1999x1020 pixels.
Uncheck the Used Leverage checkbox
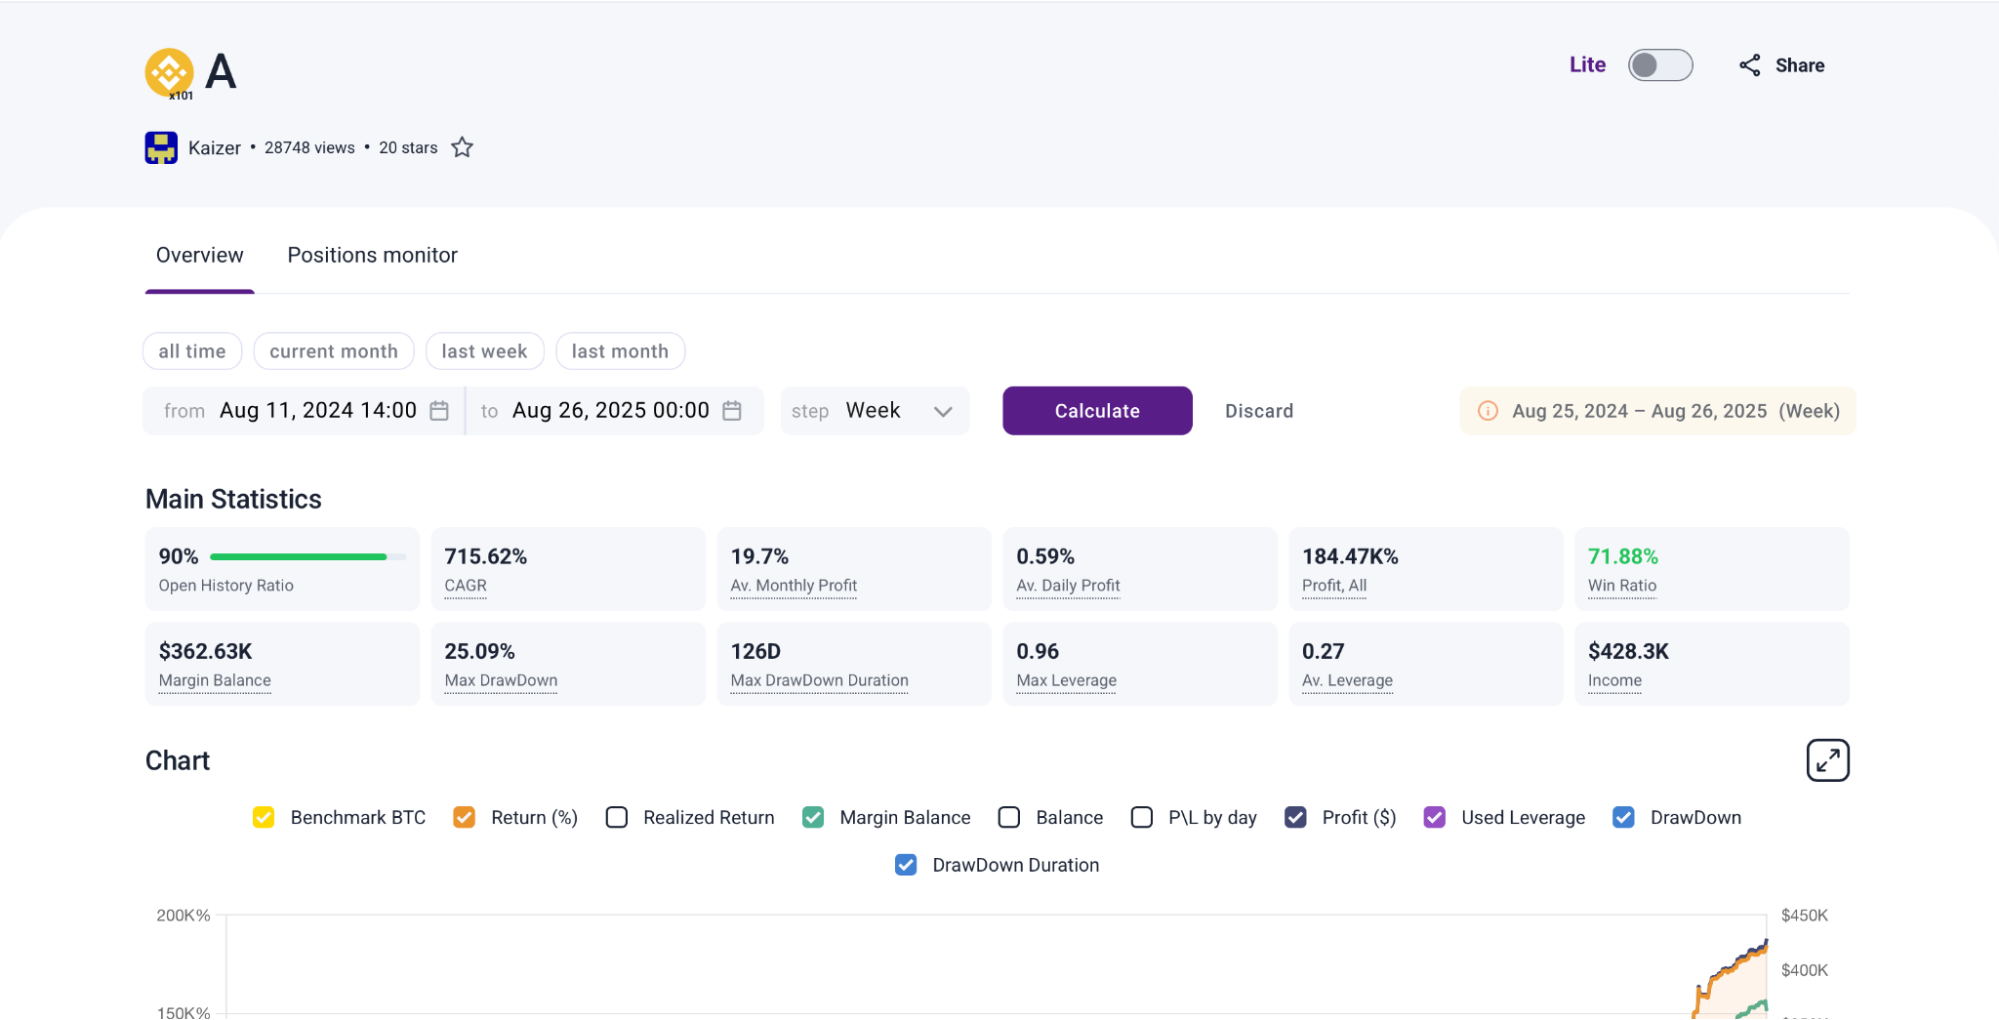1434,818
